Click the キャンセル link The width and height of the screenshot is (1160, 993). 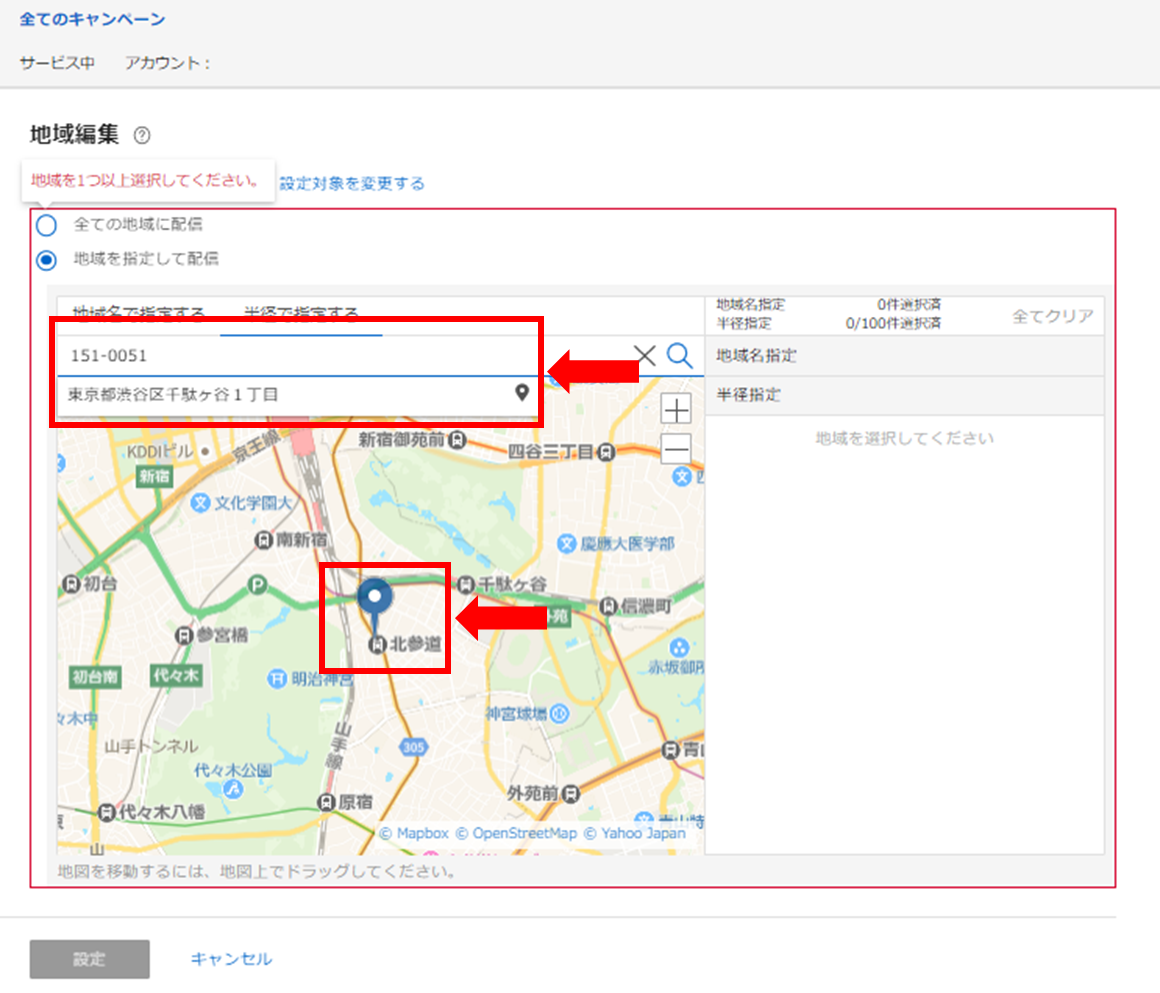pos(231,959)
